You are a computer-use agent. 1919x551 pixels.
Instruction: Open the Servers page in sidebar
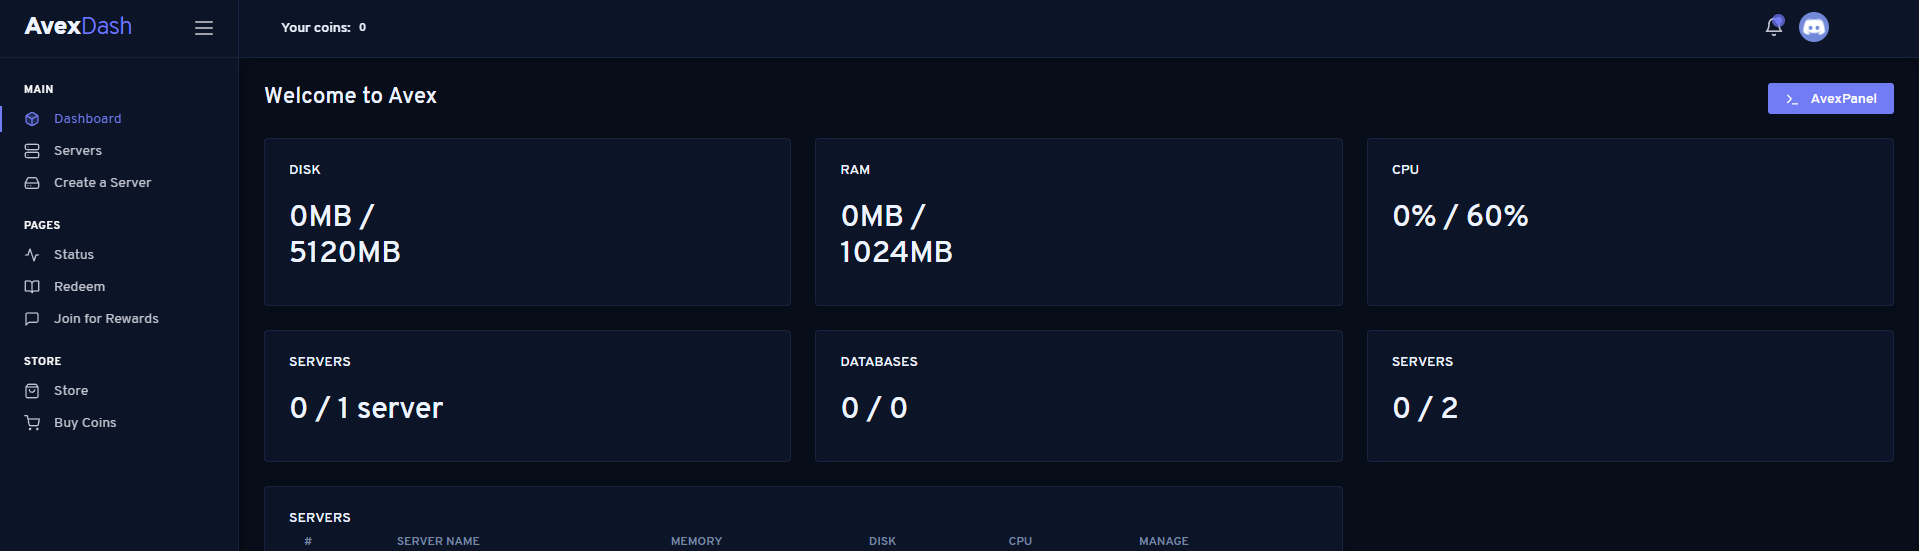(78, 151)
